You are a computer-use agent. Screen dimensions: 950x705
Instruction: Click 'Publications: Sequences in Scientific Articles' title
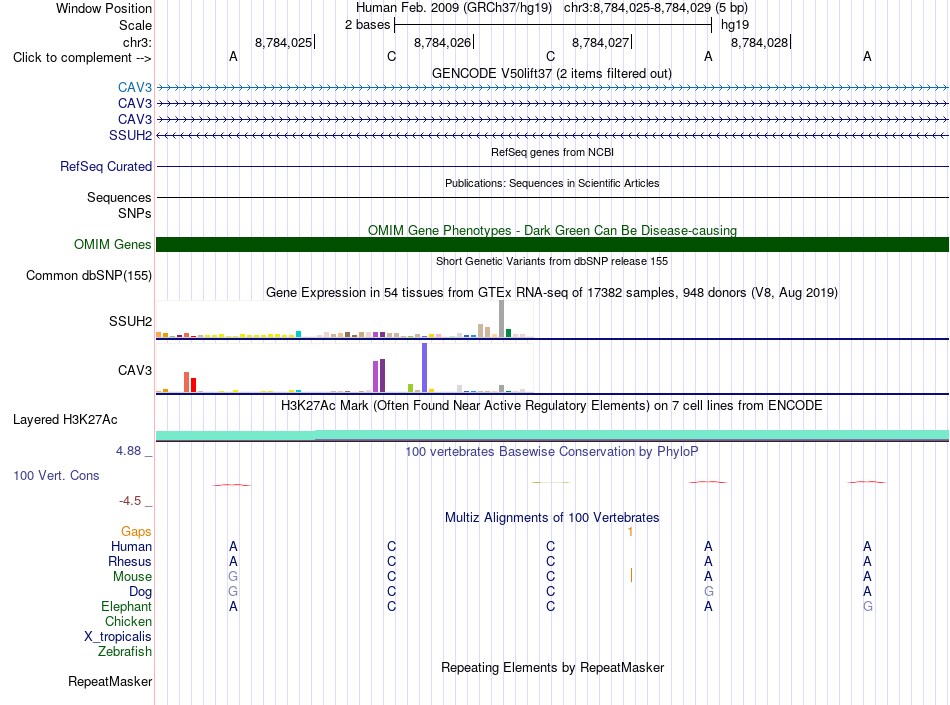coord(552,184)
